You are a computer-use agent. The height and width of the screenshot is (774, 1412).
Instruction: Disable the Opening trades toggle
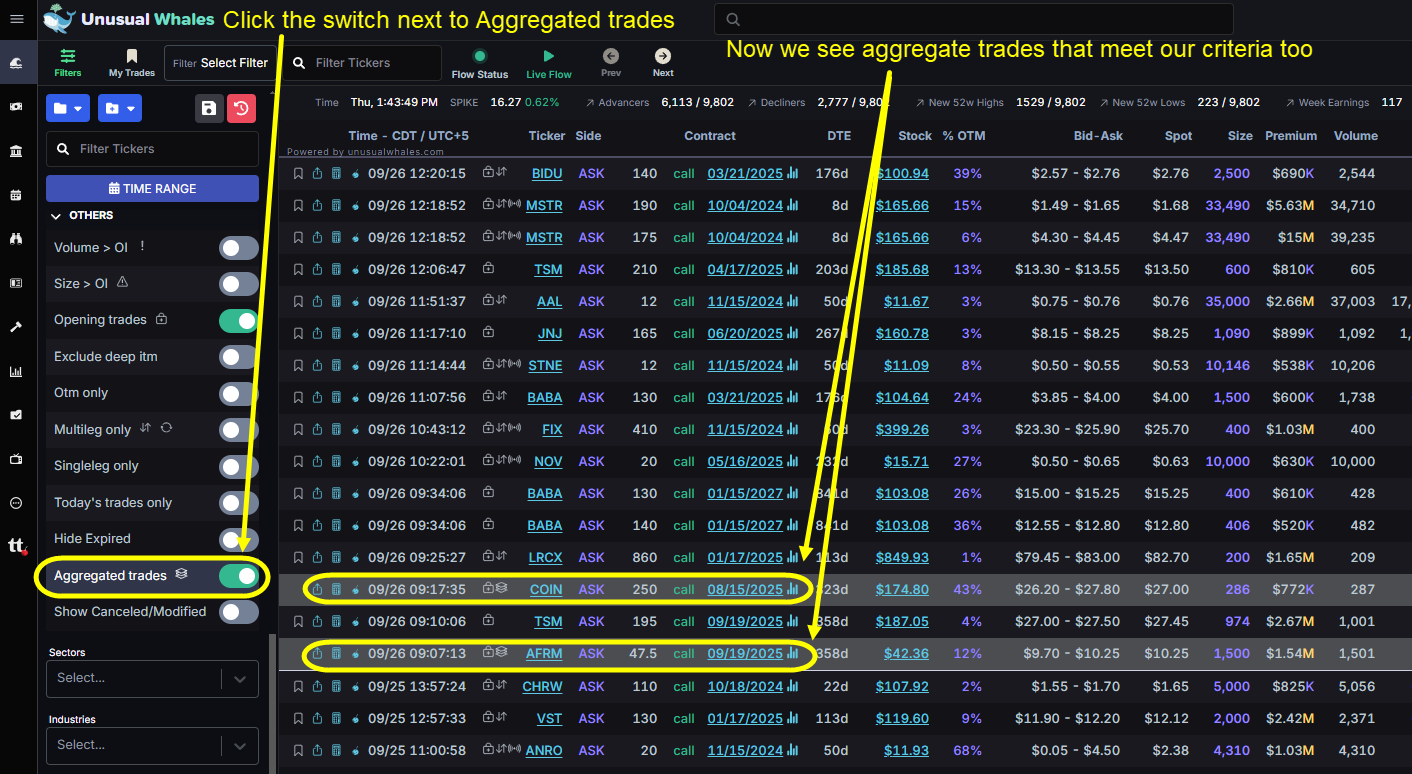pos(239,320)
